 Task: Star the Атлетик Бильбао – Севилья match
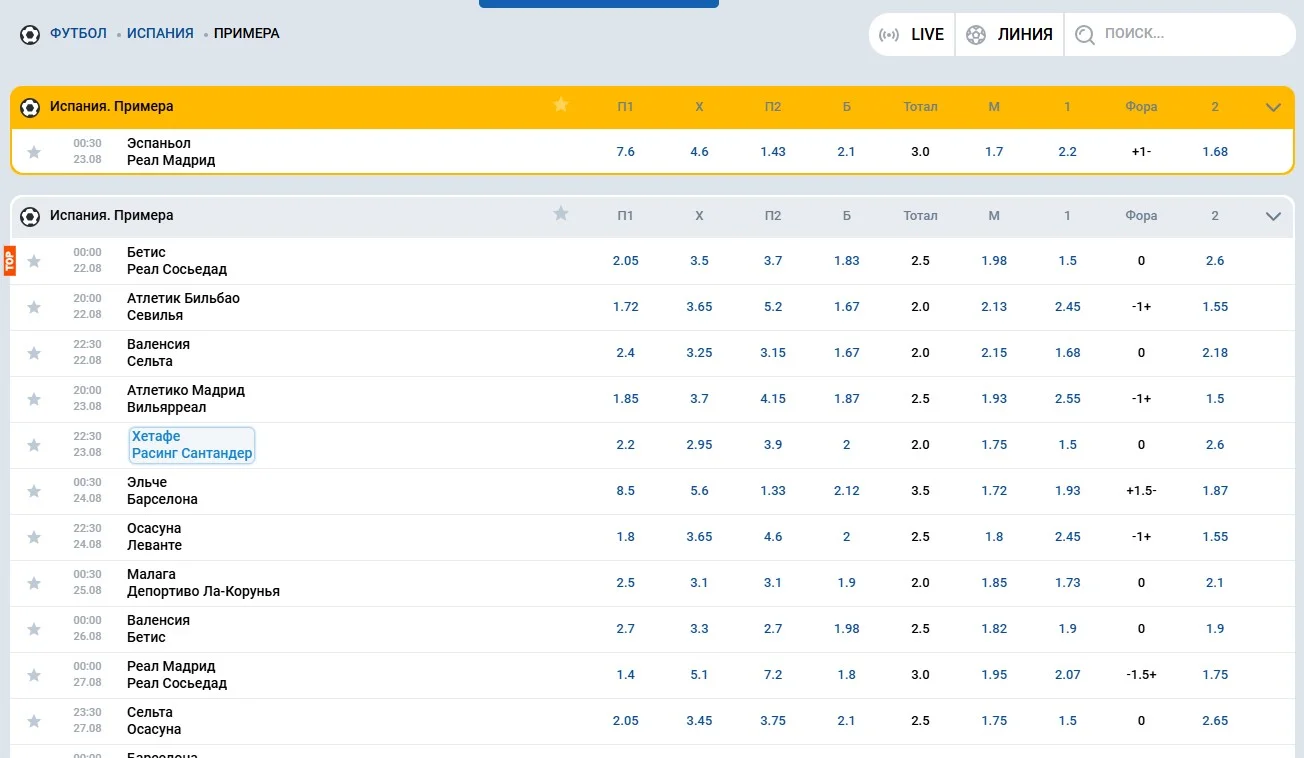[x=34, y=307]
